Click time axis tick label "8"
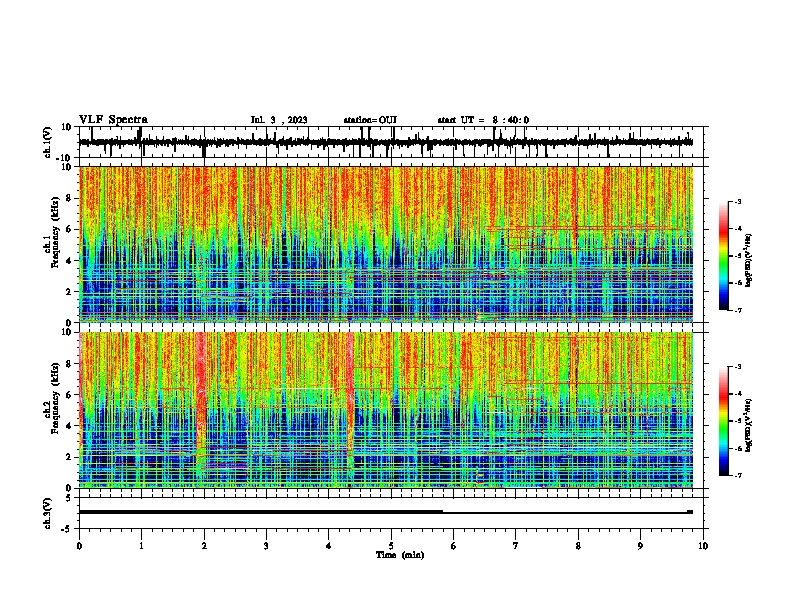This screenshot has height=612, width=792. 578,546
